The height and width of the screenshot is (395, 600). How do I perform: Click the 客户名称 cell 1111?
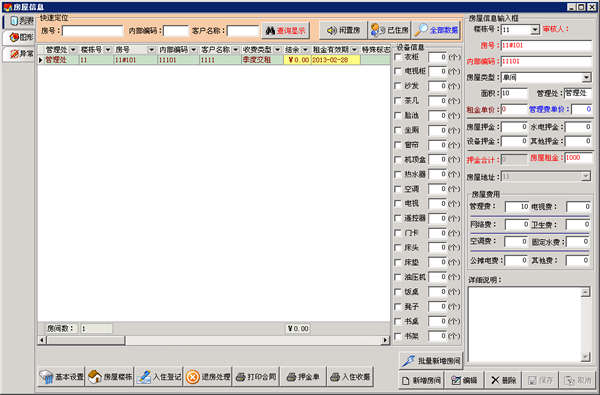coord(220,60)
